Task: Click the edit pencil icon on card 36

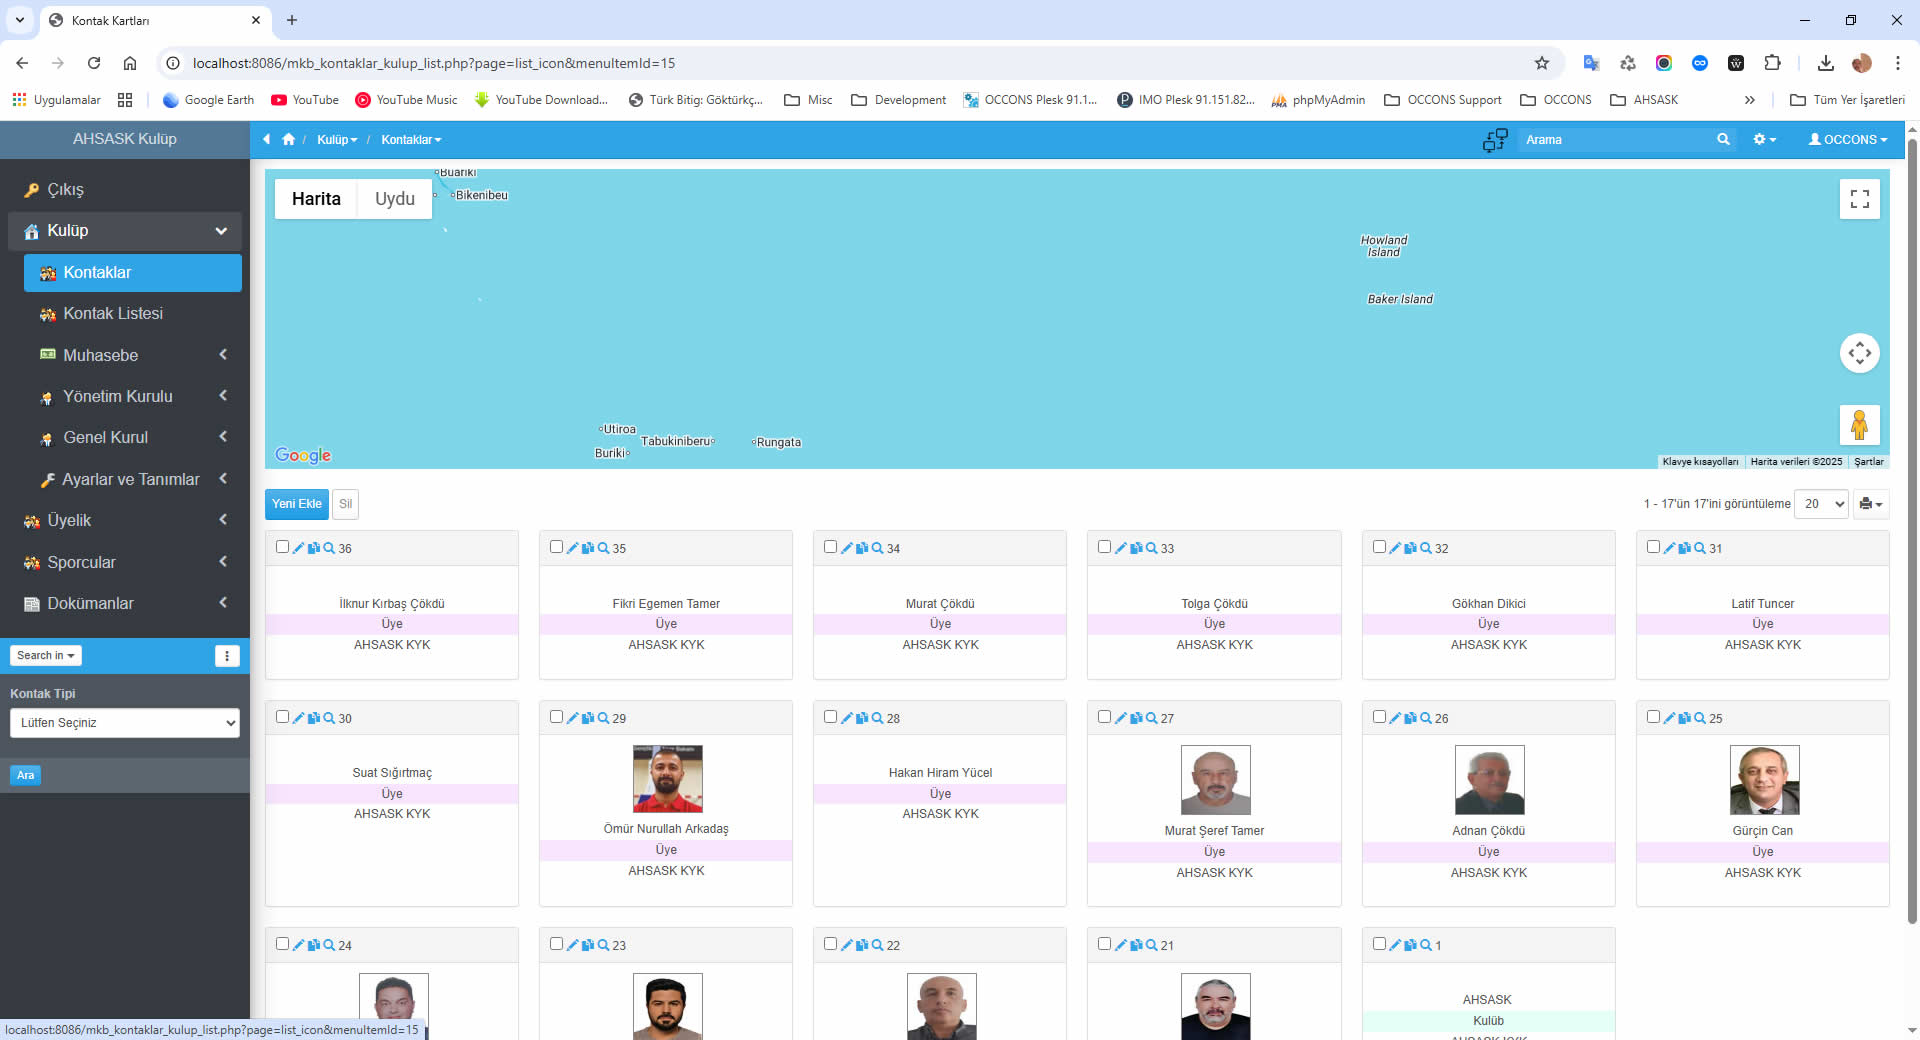Action: [298, 548]
